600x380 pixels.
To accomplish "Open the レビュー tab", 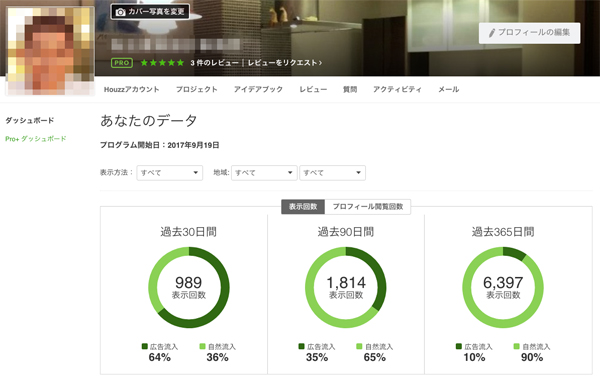I will point(313,89).
